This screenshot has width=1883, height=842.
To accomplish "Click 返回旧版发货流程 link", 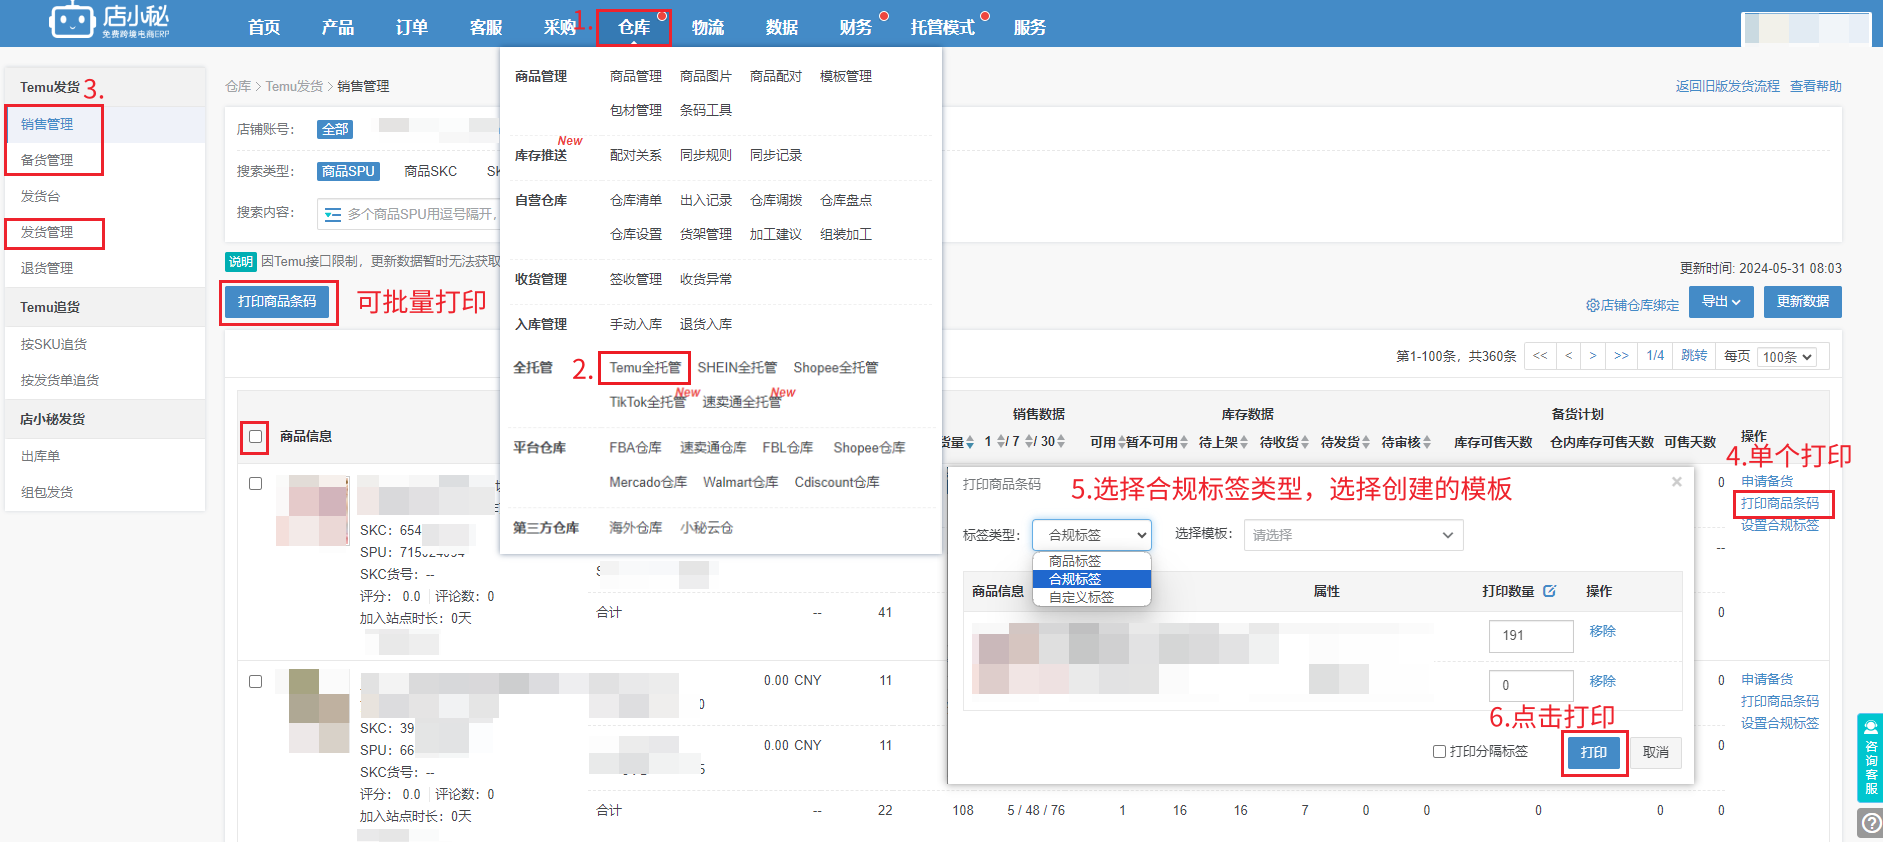I will coord(1728,86).
